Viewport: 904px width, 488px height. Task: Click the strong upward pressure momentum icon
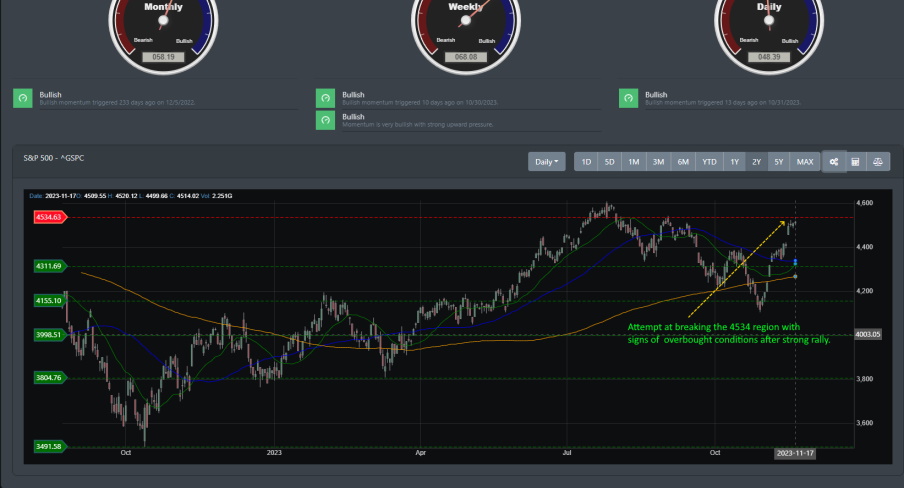pyautogui.click(x=325, y=120)
